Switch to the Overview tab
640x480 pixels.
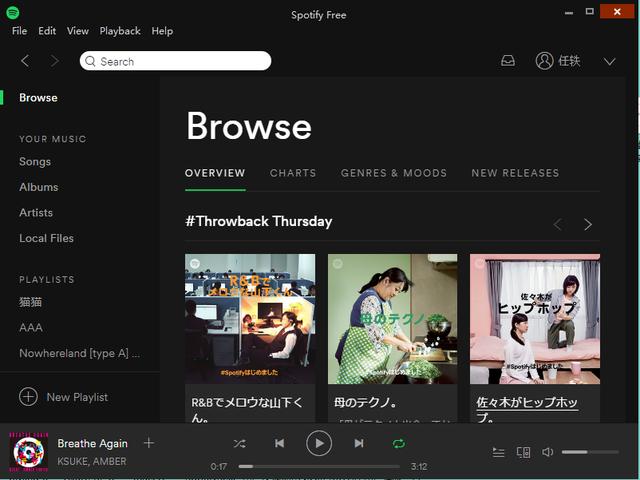coord(215,173)
